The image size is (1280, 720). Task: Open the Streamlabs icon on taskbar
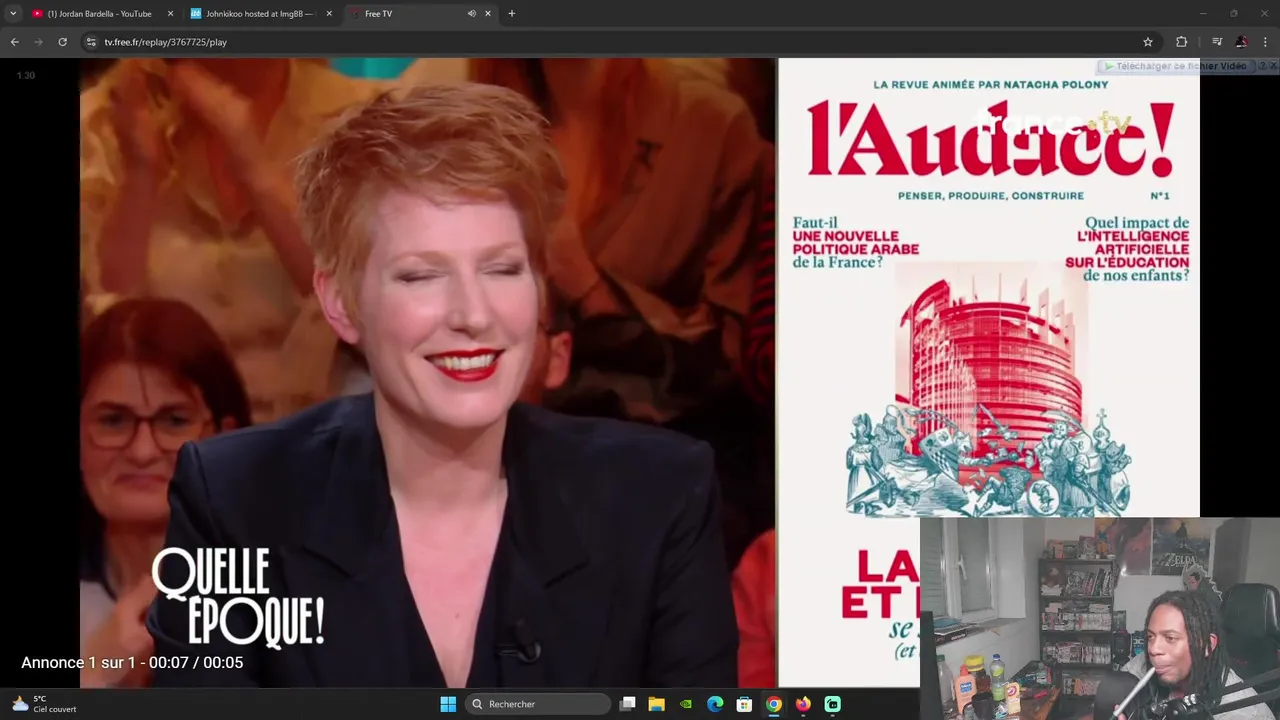pyautogui.click(x=832, y=704)
